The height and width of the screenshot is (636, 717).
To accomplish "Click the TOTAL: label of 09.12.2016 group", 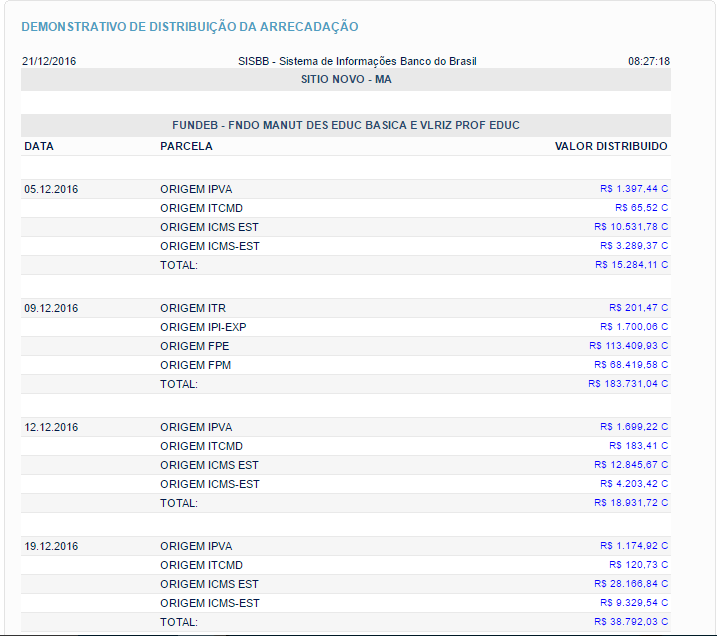I will [x=179, y=384].
